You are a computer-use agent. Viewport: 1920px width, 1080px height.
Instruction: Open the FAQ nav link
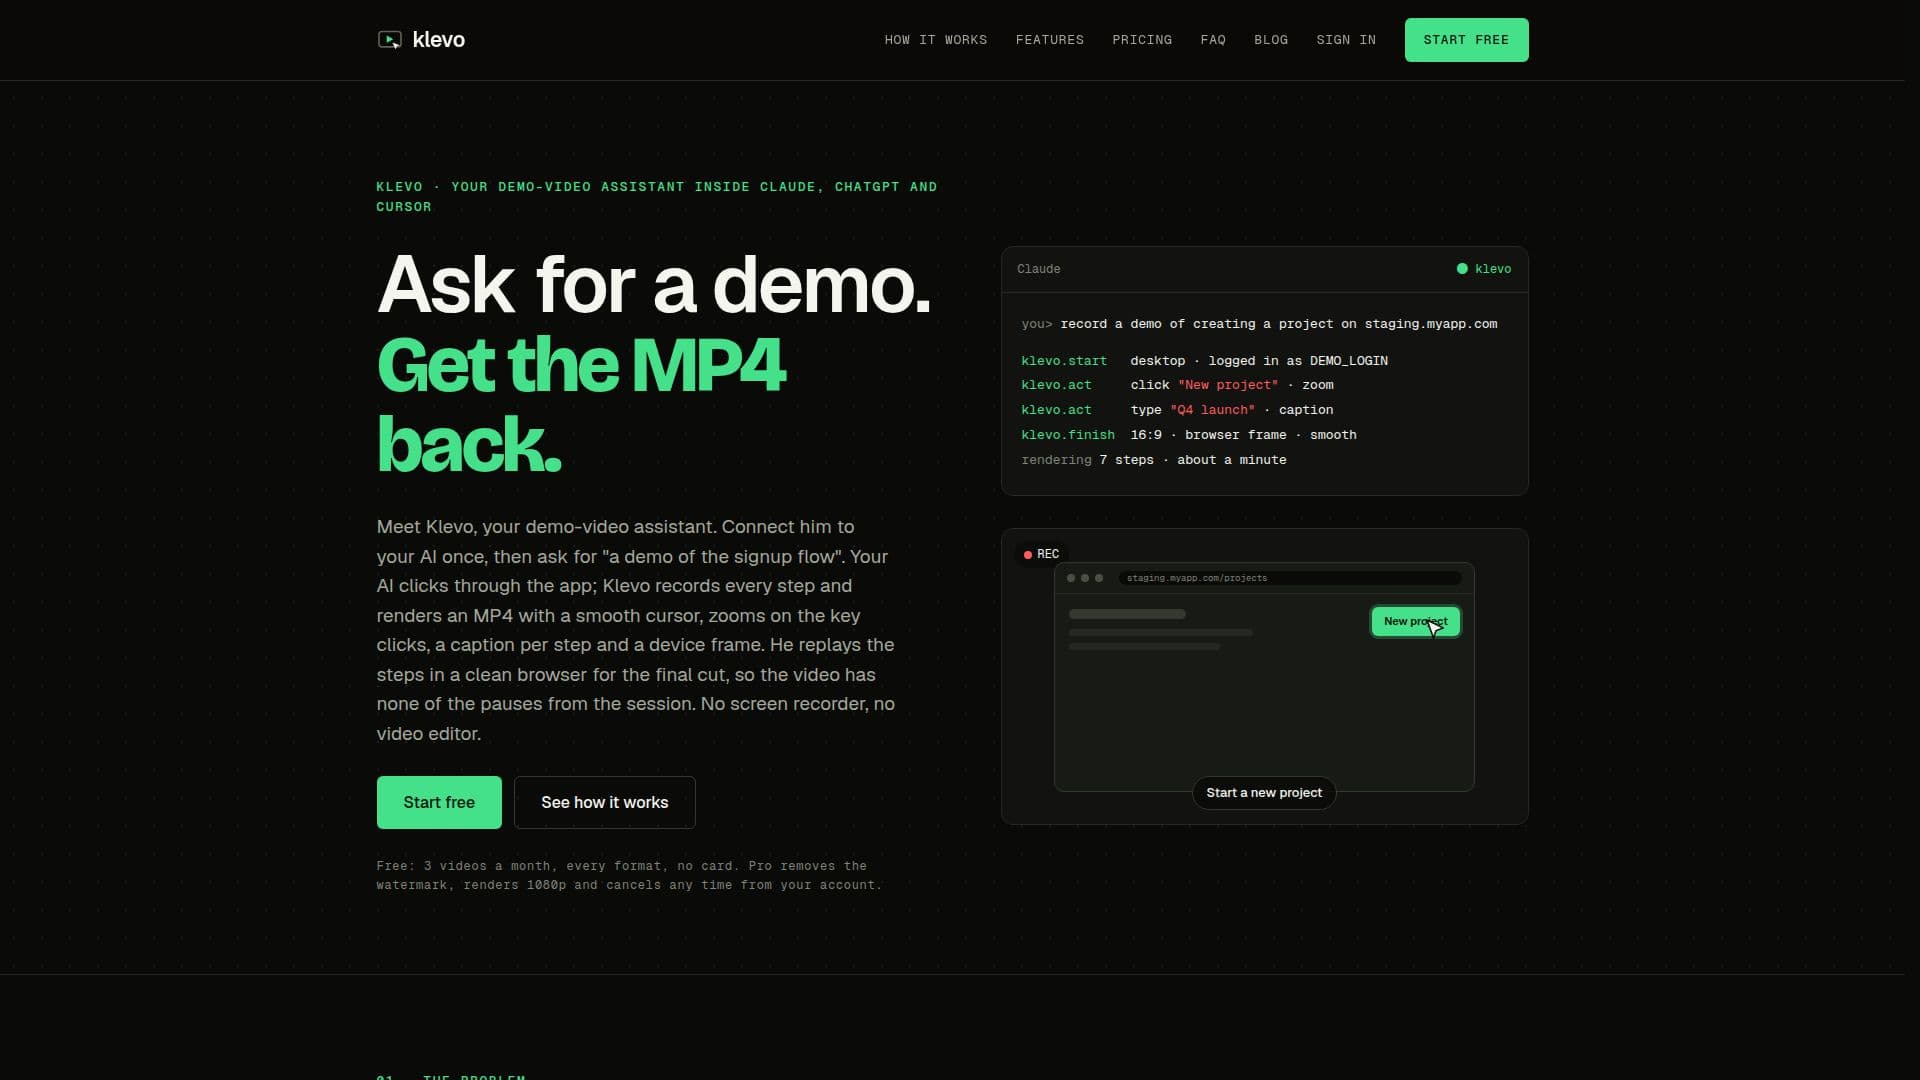point(1213,40)
